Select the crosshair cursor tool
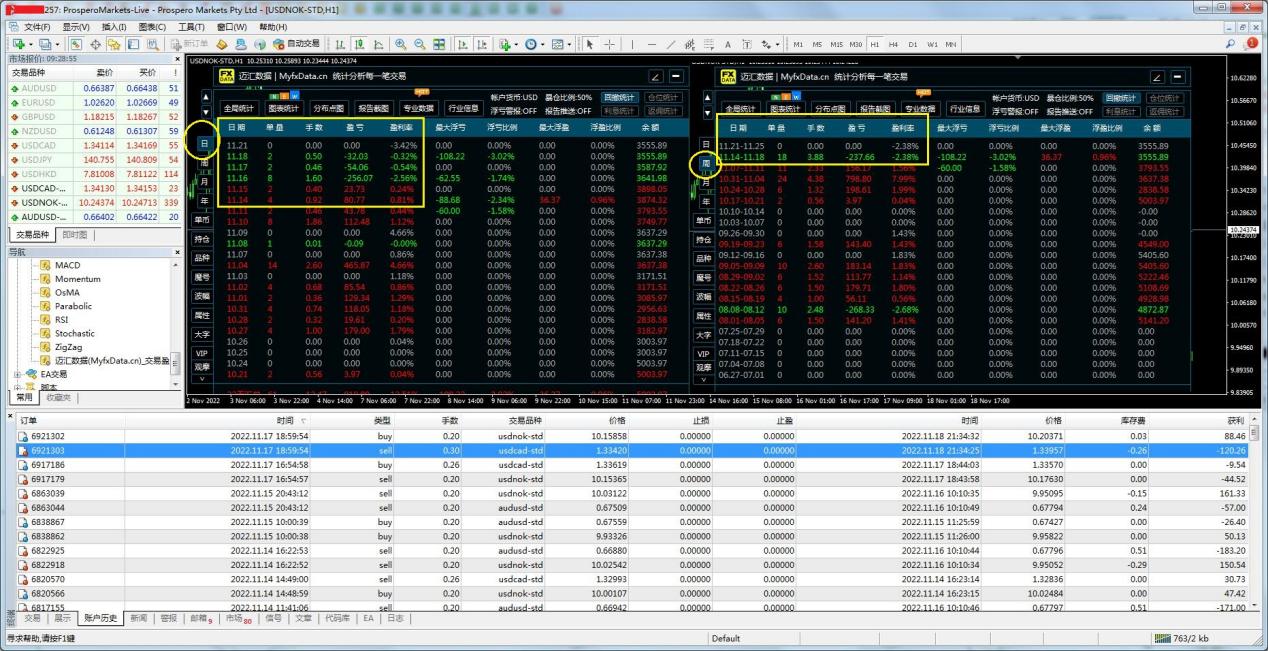Viewport: 1268px width, 651px height. (x=610, y=44)
